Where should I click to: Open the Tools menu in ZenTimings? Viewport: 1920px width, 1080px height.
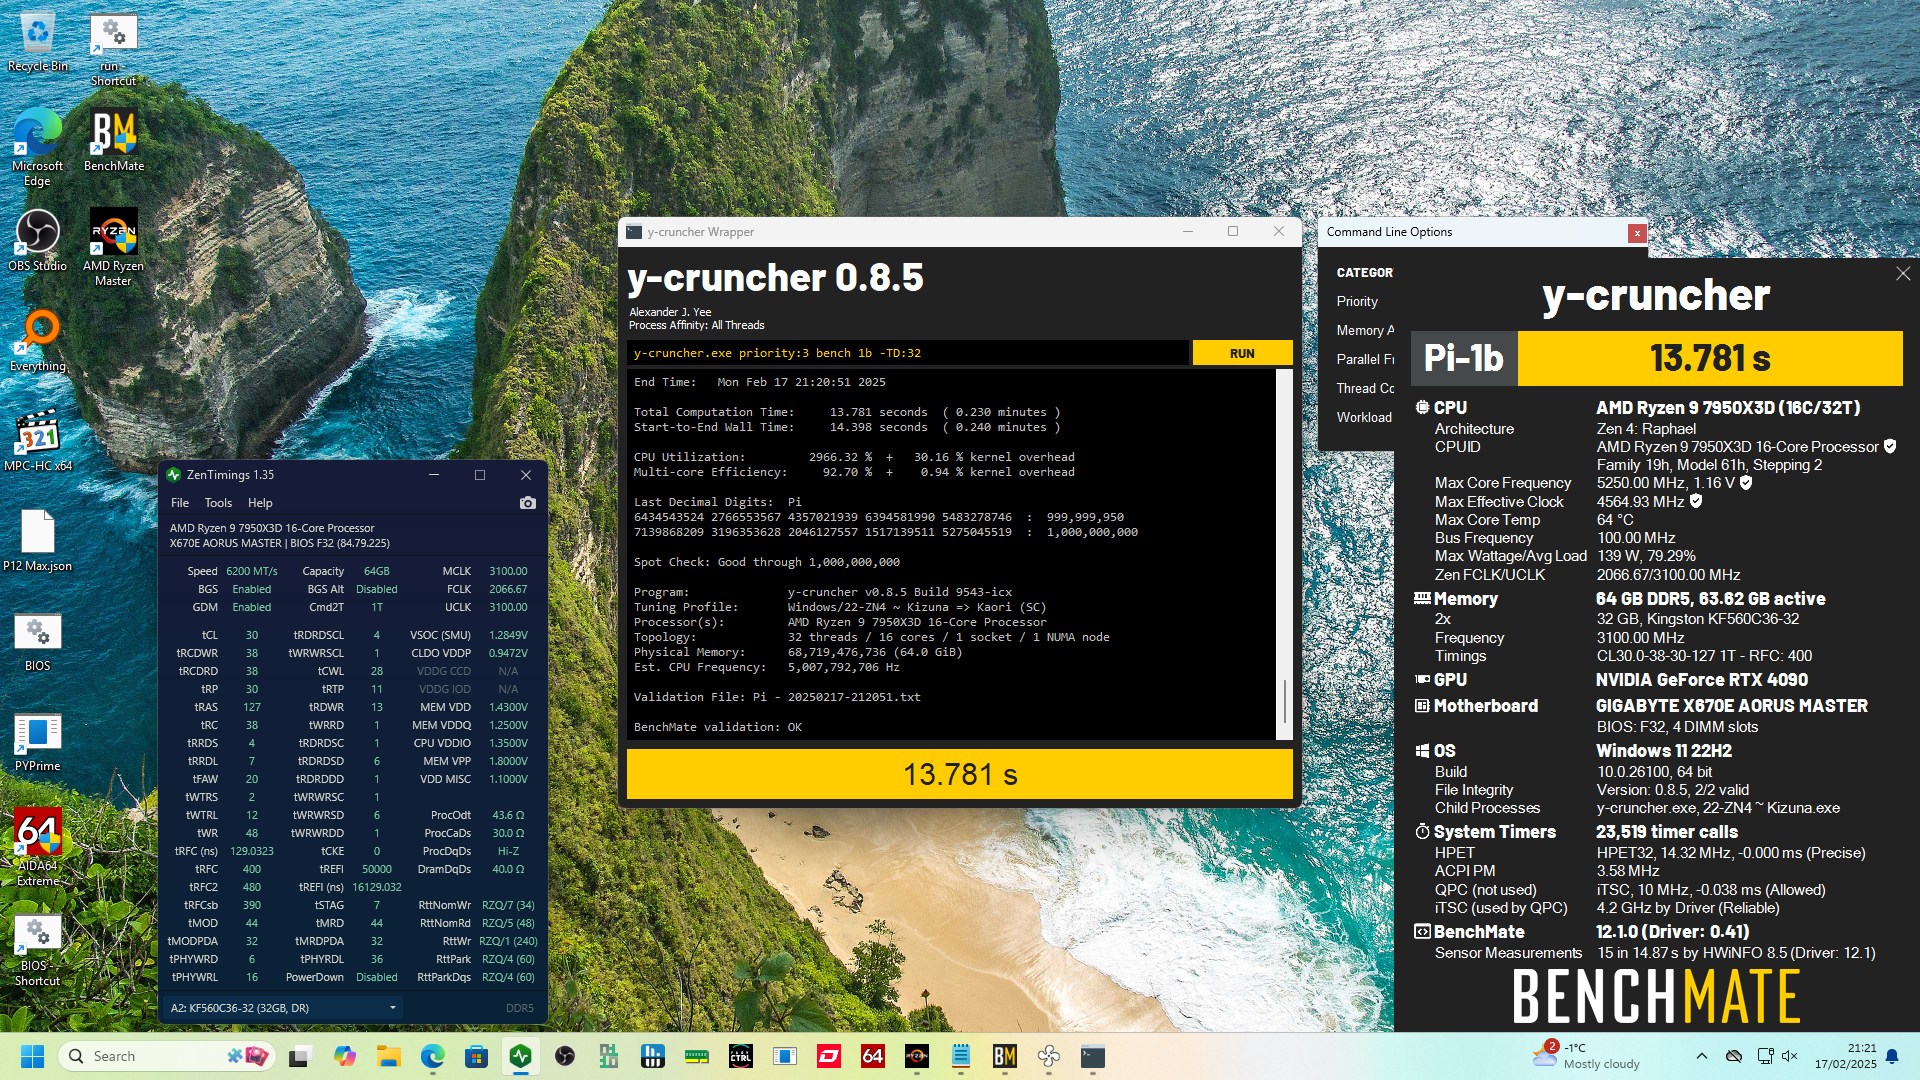218,503
